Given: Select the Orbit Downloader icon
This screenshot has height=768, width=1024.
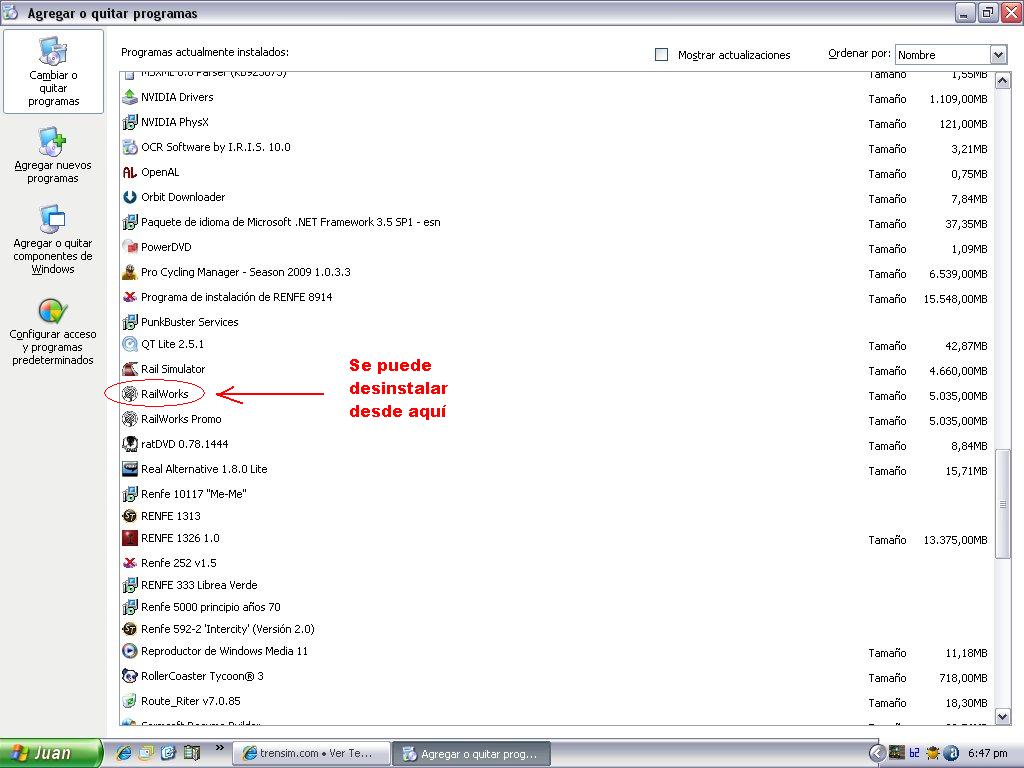Looking at the screenshot, I should point(129,198).
